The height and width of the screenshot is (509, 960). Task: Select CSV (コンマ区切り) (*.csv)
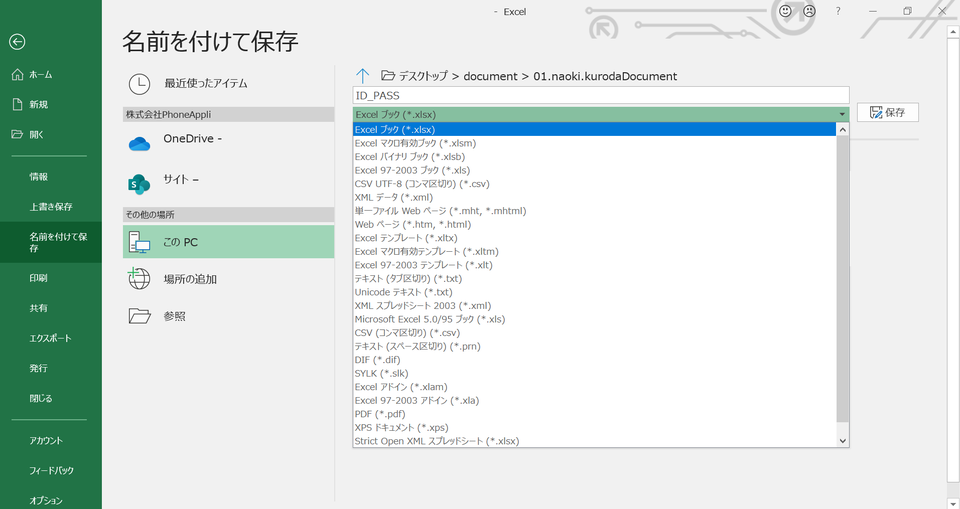click(x=594, y=332)
